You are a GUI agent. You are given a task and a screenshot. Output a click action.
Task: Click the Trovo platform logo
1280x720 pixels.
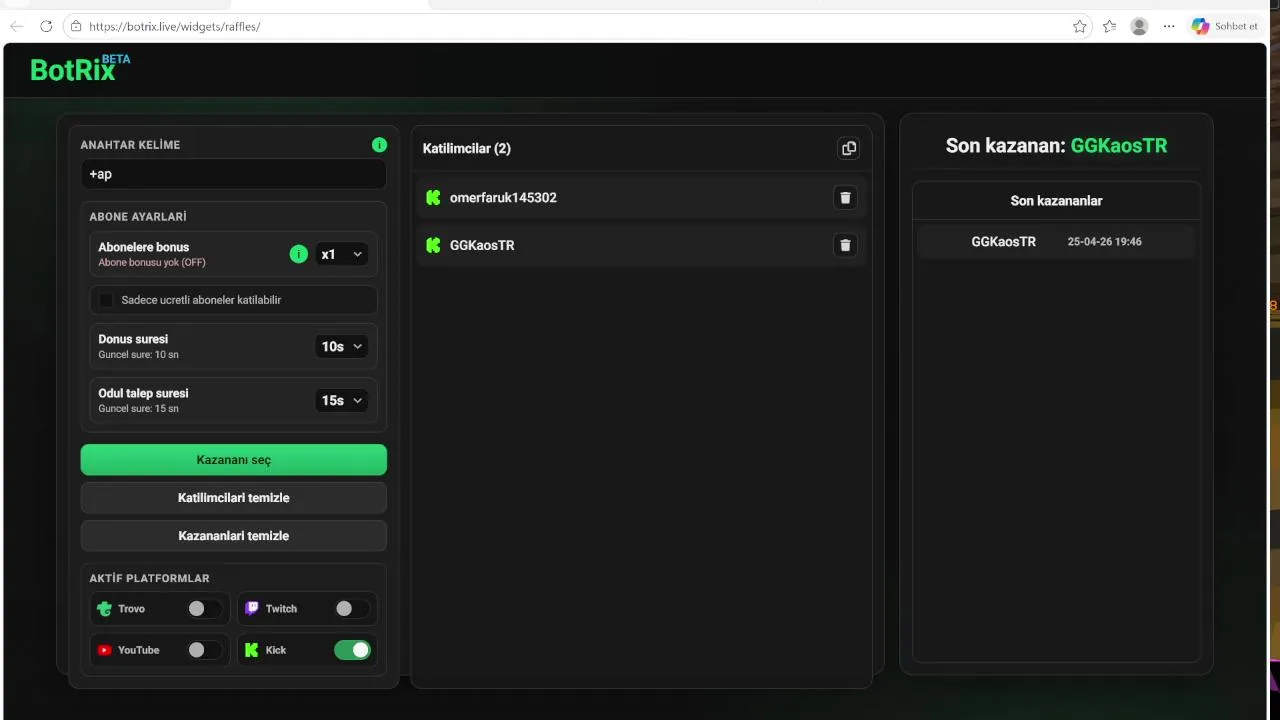[x=104, y=608]
